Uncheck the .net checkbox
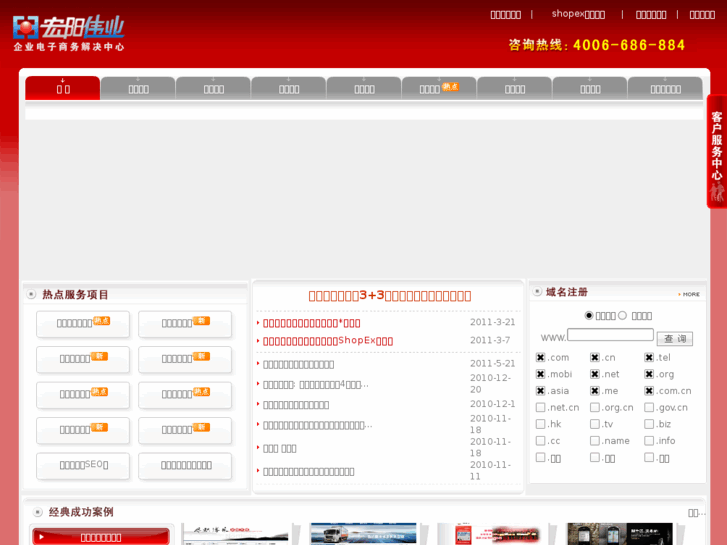 click(x=595, y=374)
